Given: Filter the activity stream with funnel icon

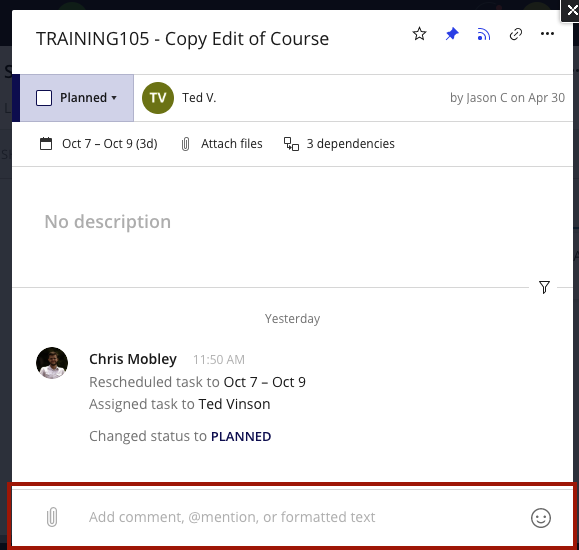Looking at the screenshot, I should [544, 287].
